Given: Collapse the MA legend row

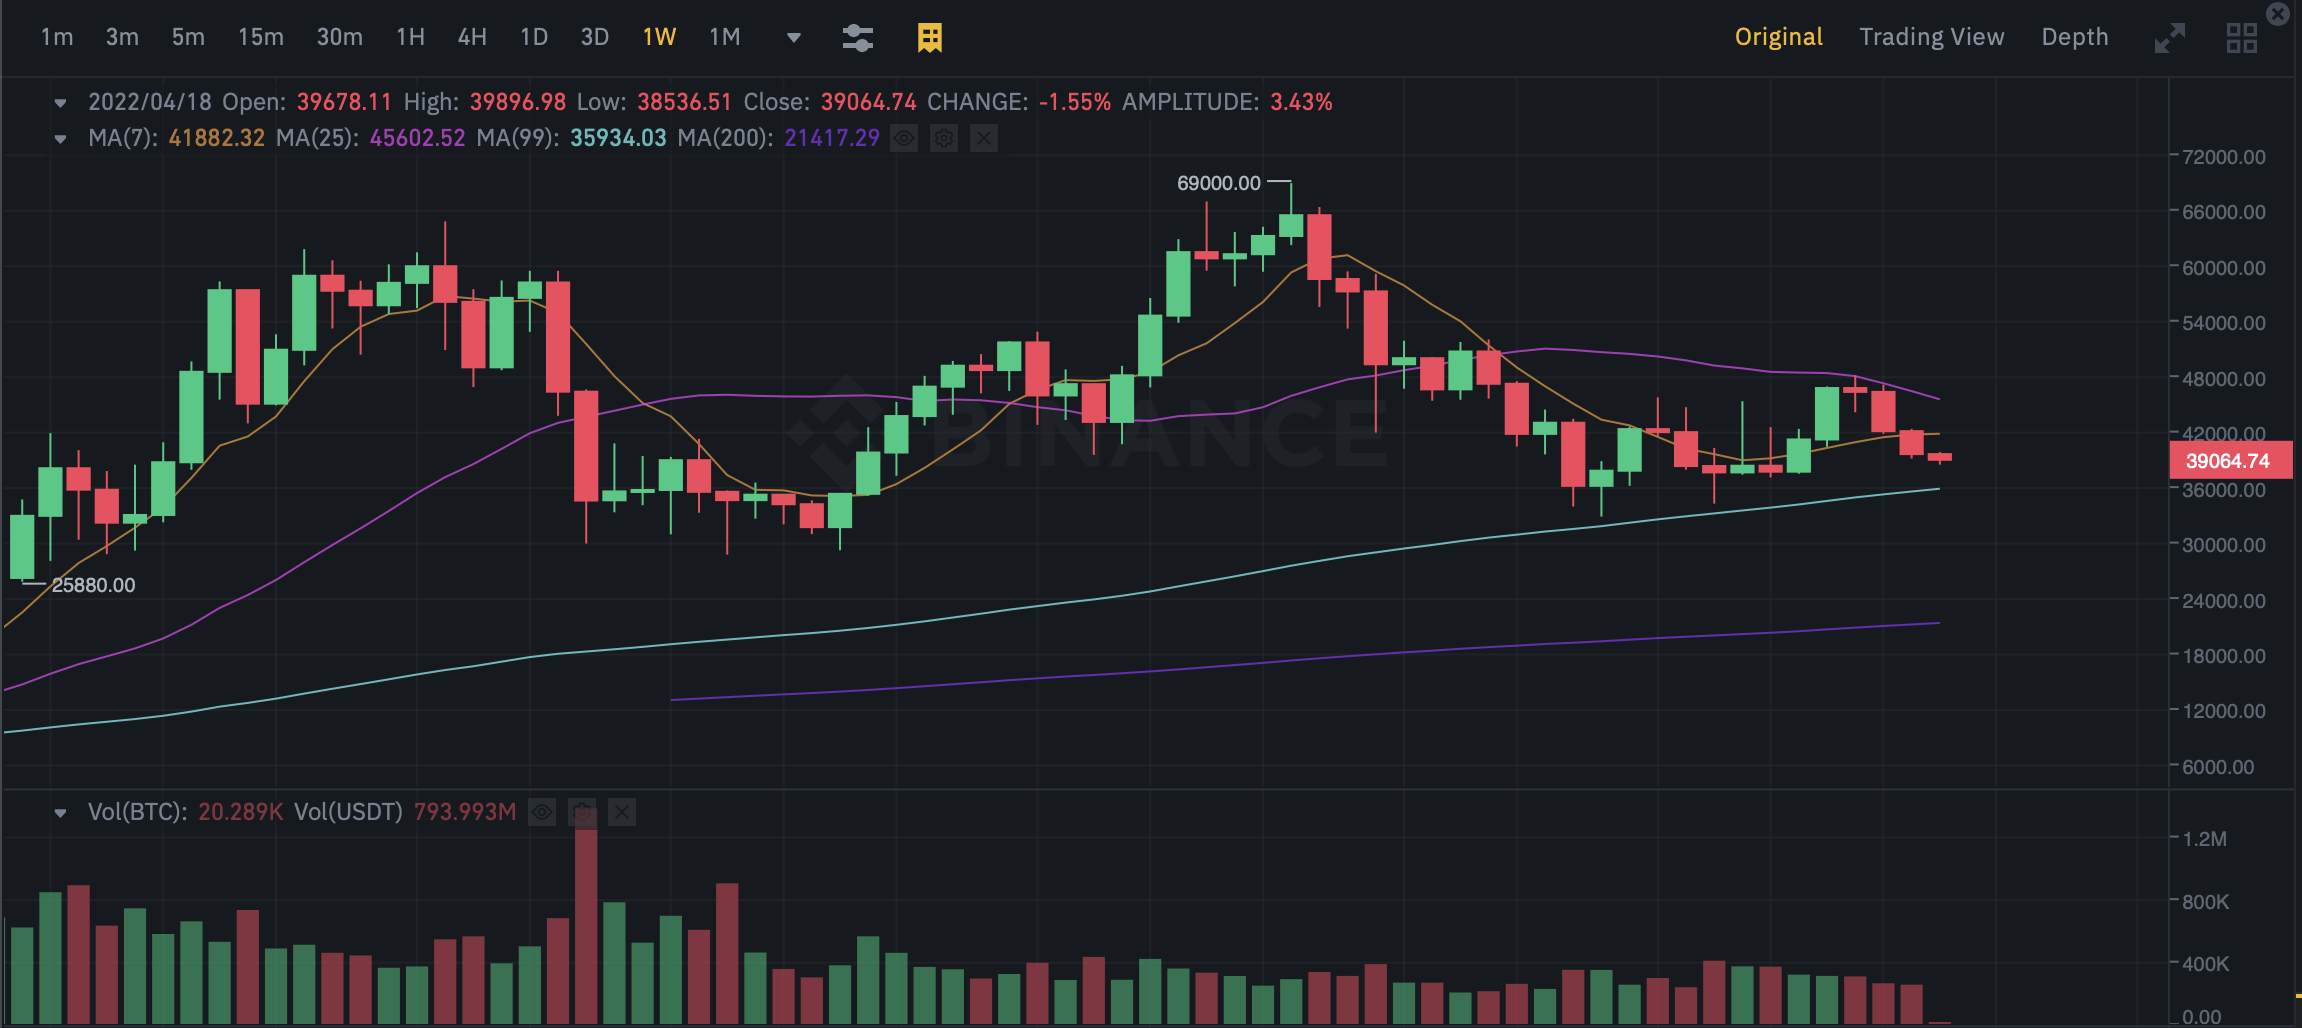Looking at the screenshot, I should [x=61, y=138].
